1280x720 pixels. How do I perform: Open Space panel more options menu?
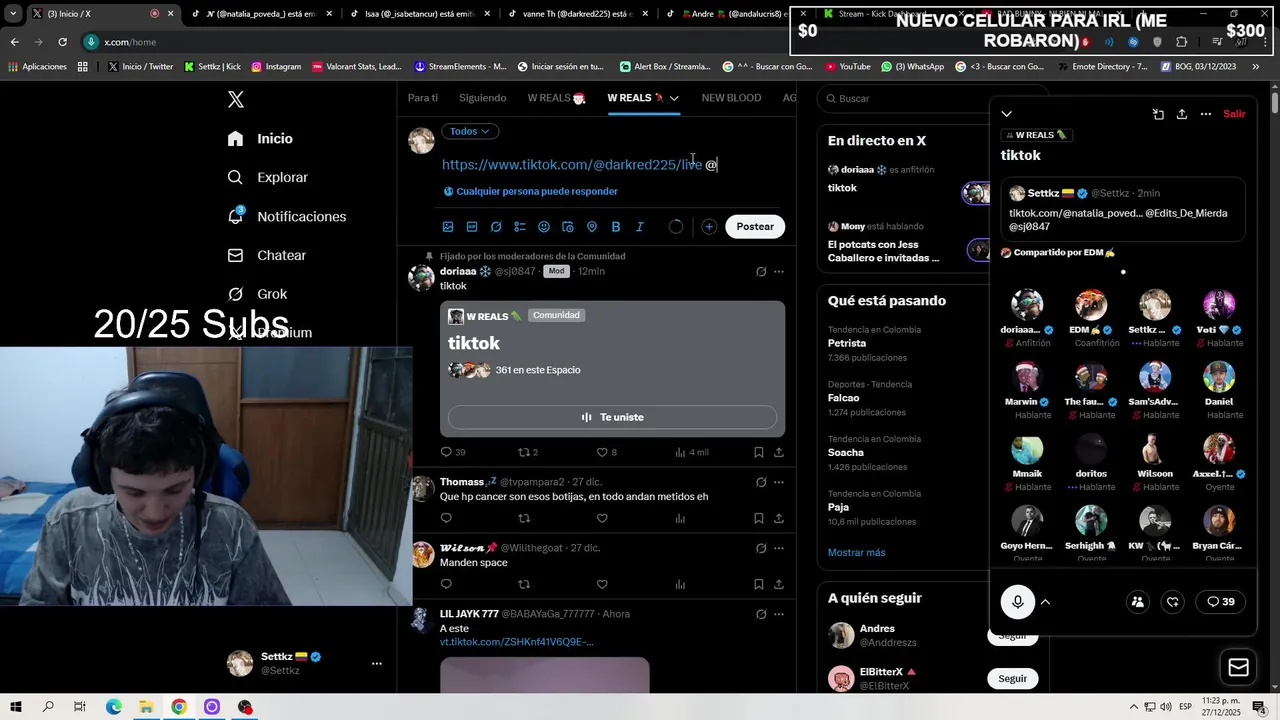coord(1206,114)
